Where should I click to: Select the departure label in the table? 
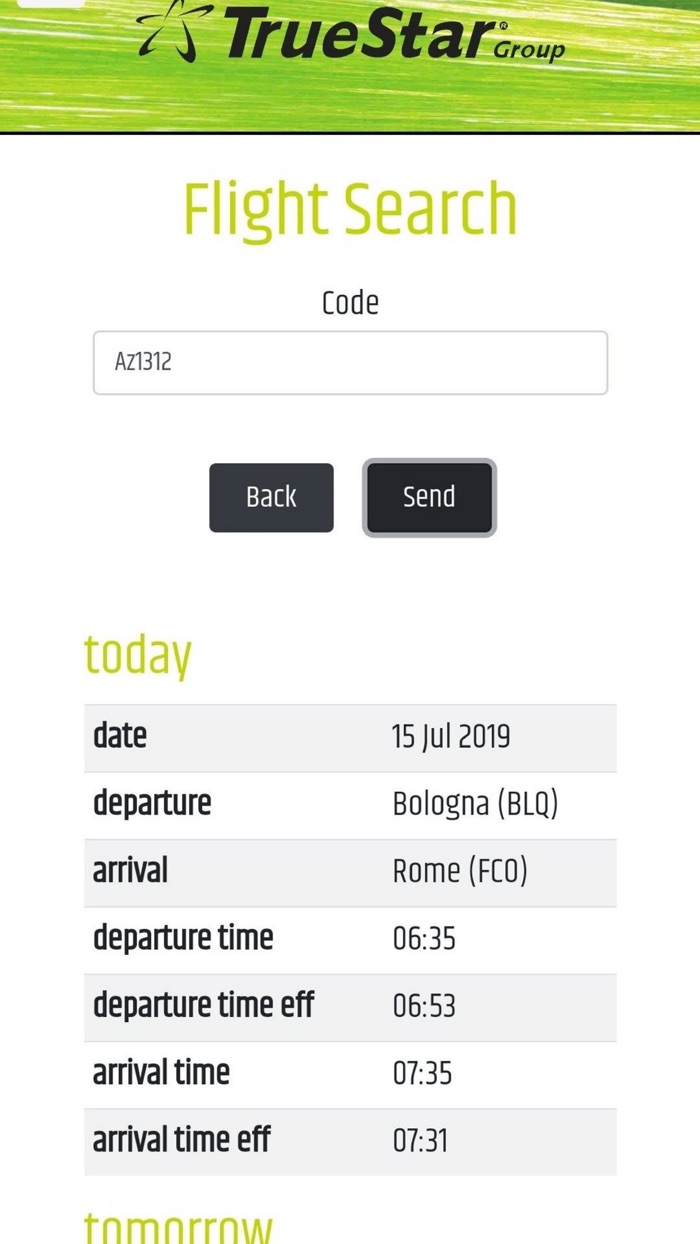[152, 803]
